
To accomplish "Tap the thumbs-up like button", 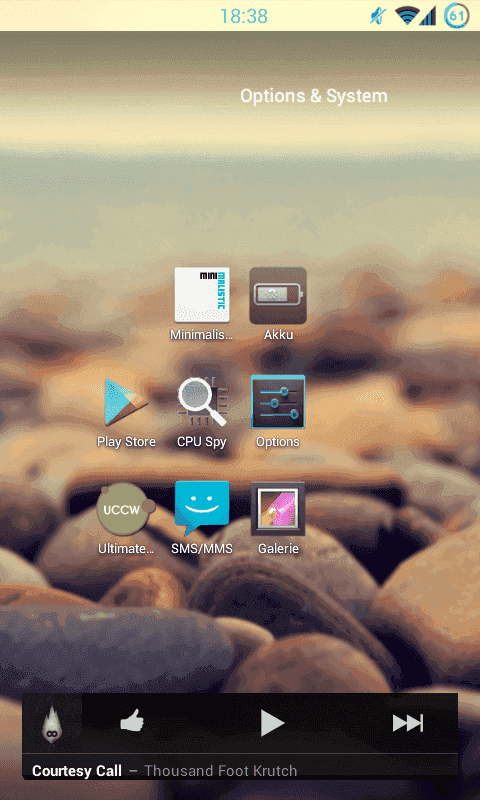I will (132, 722).
